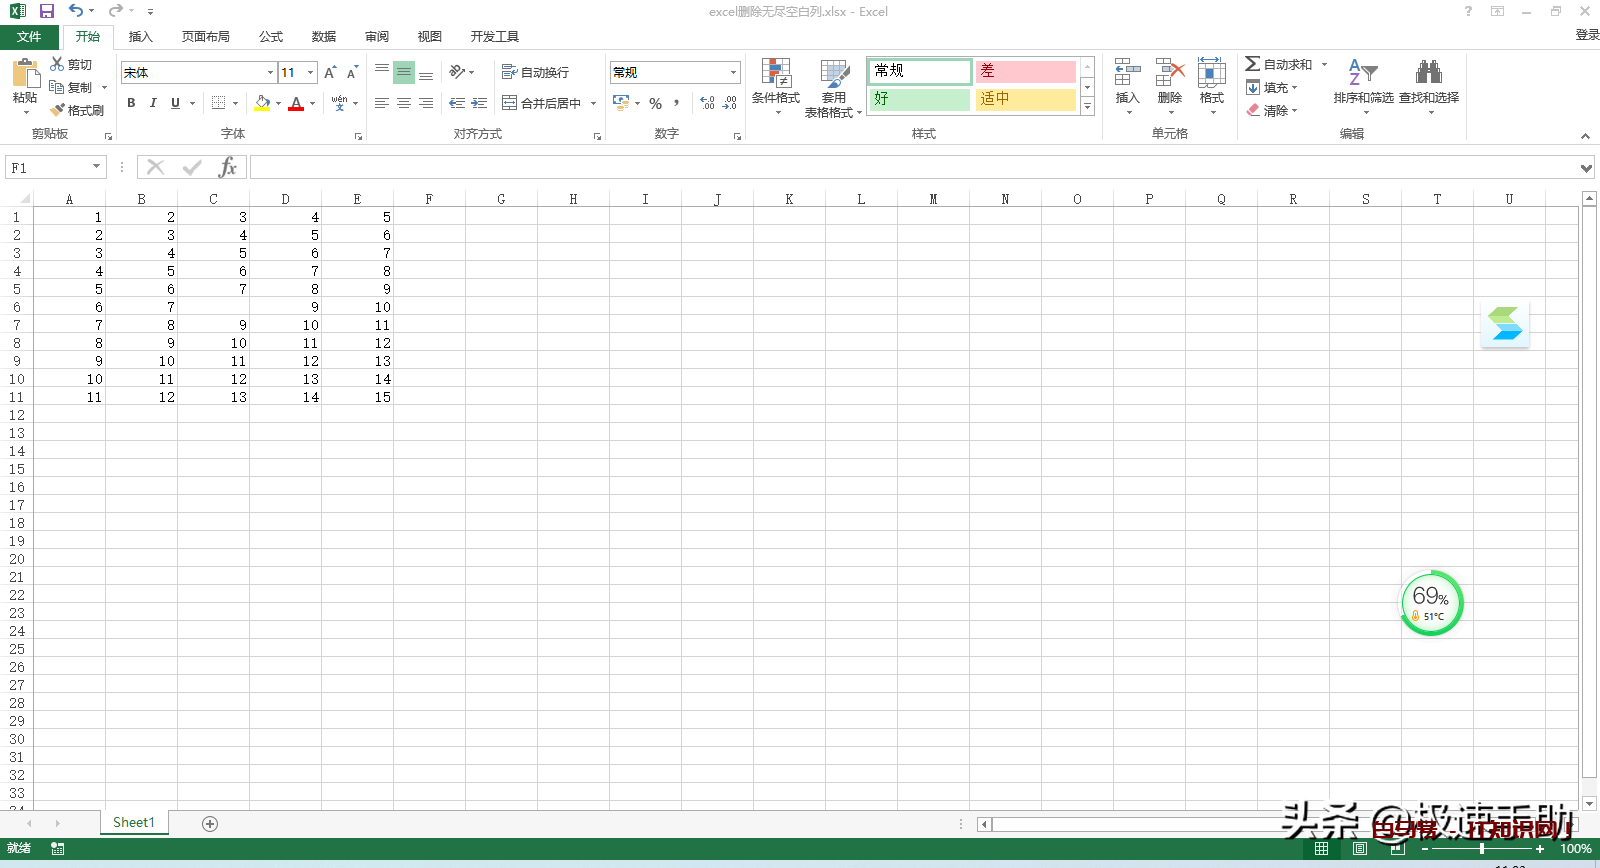Screen dimensions: 1600x868
Task: Click the Sort and Filter (排序和筛选) icon
Action: coord(1362,74)
